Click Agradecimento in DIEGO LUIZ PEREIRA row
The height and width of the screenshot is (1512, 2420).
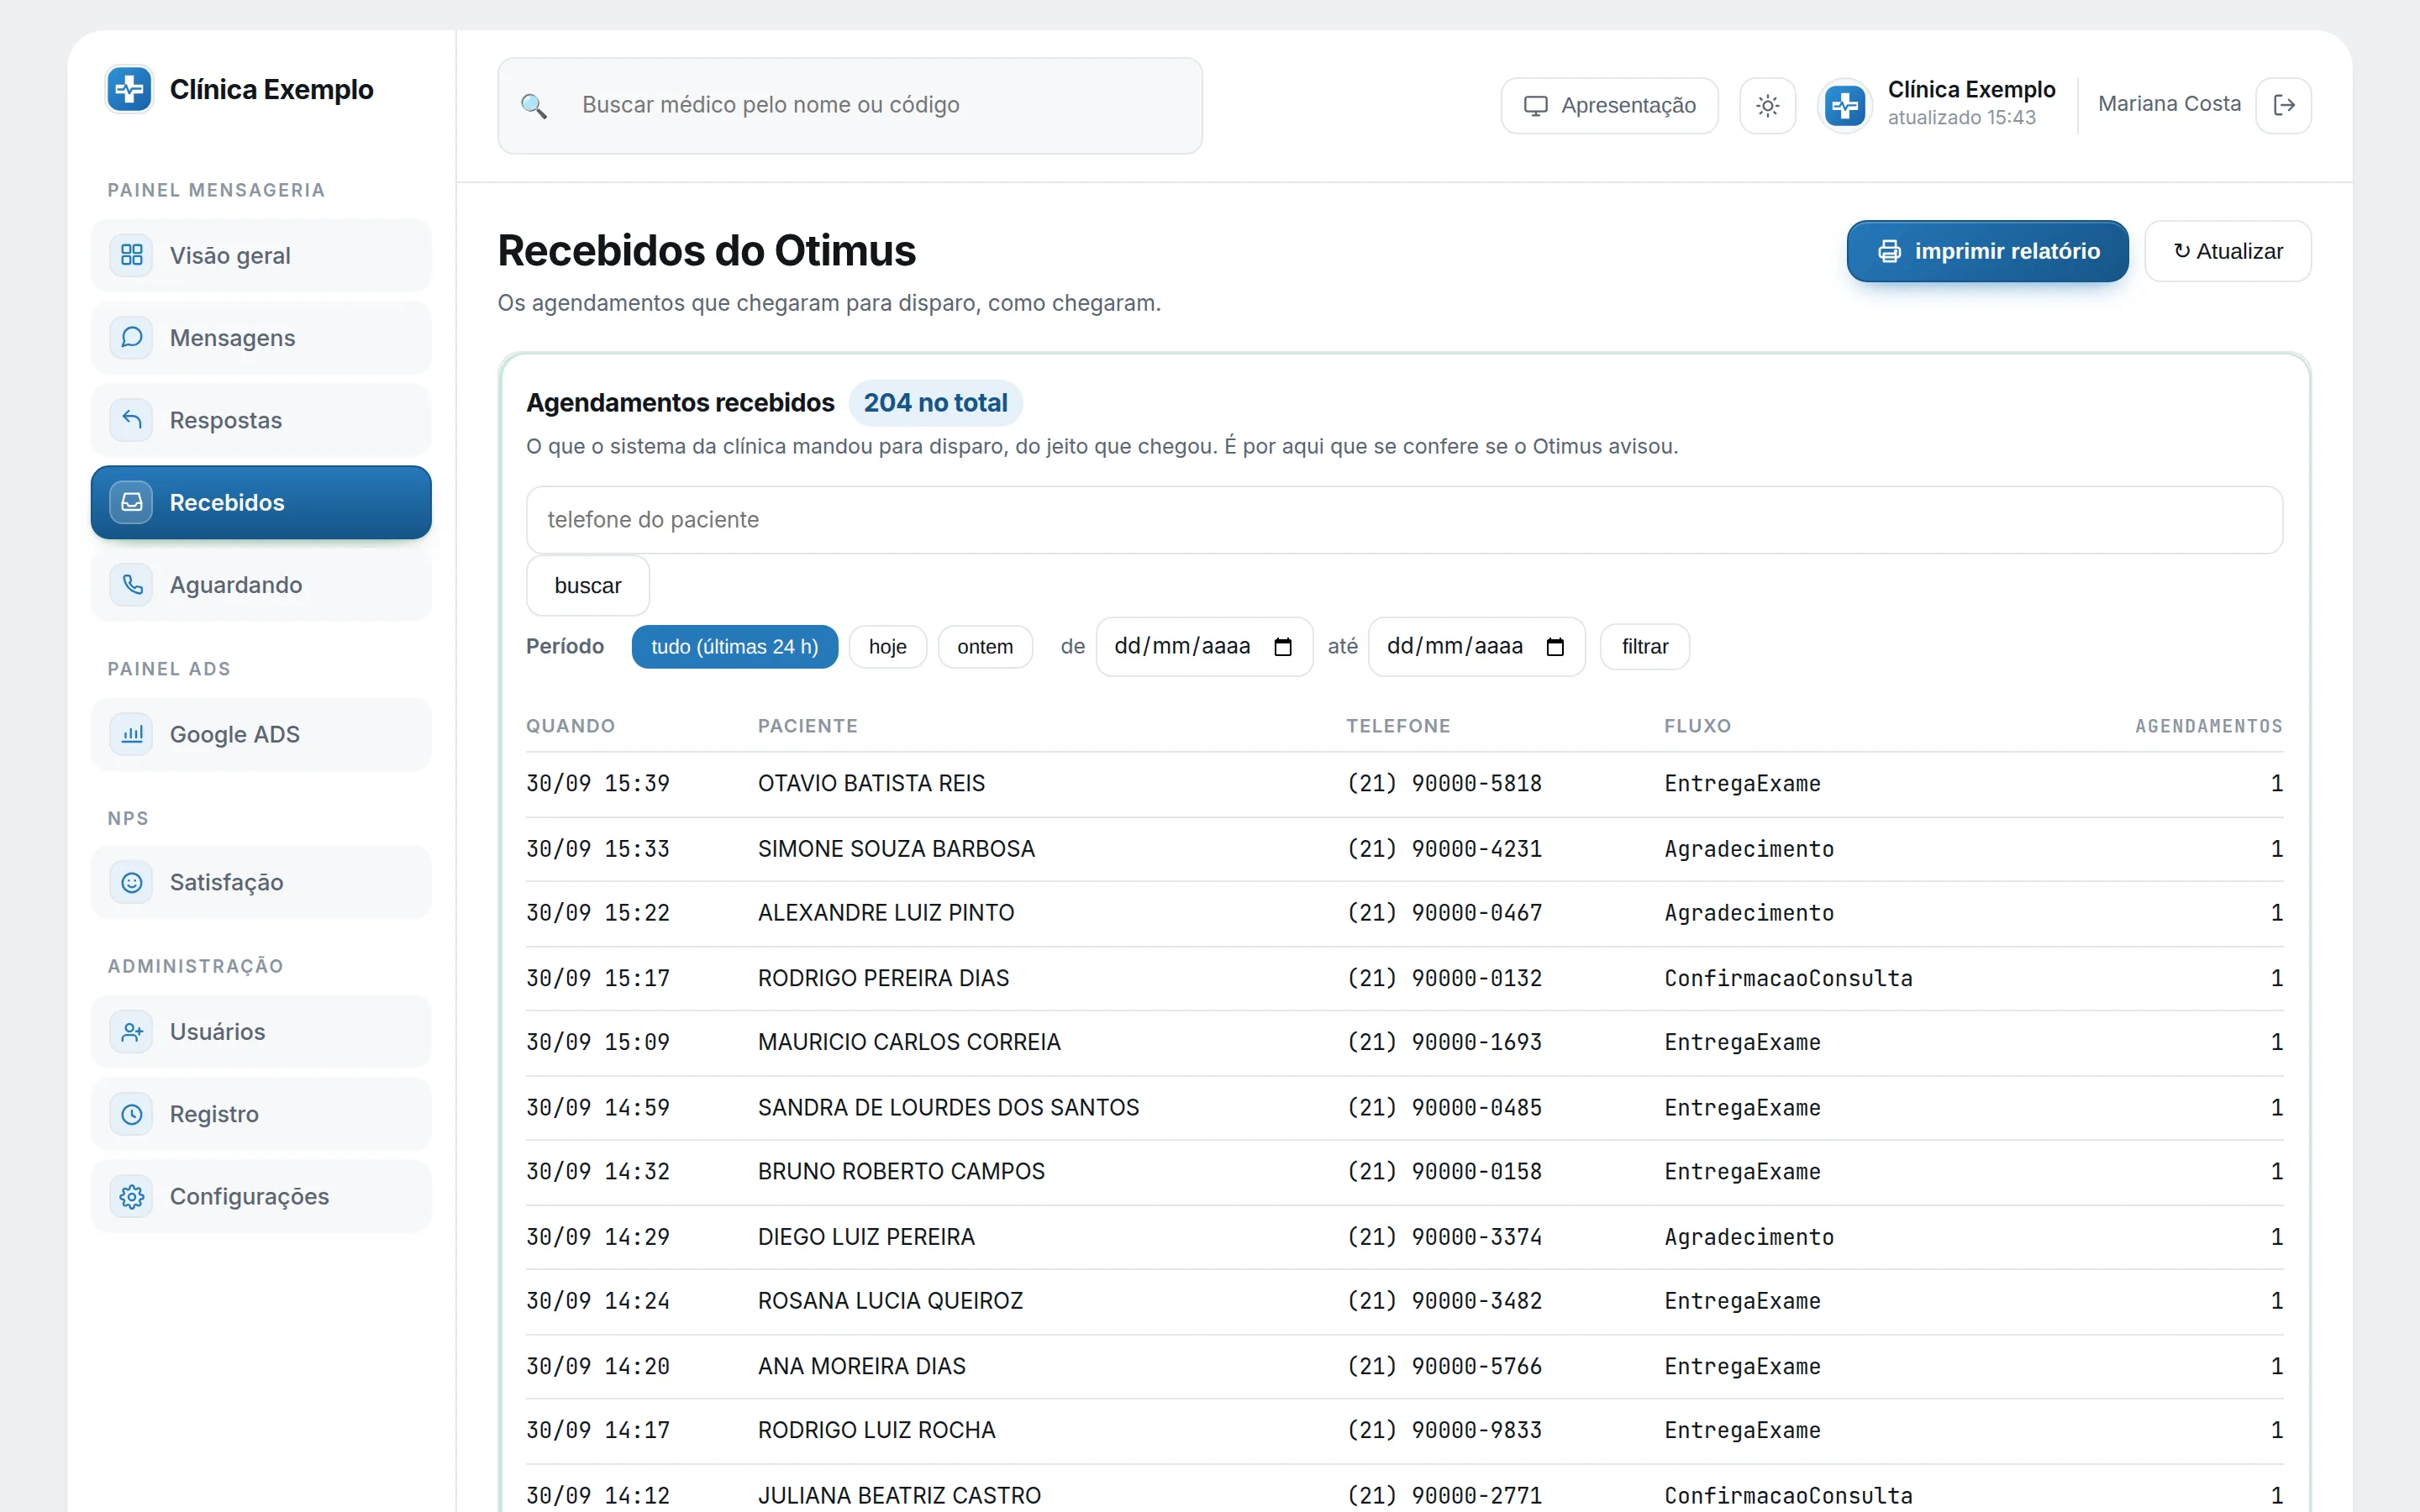(1749, 1237)
